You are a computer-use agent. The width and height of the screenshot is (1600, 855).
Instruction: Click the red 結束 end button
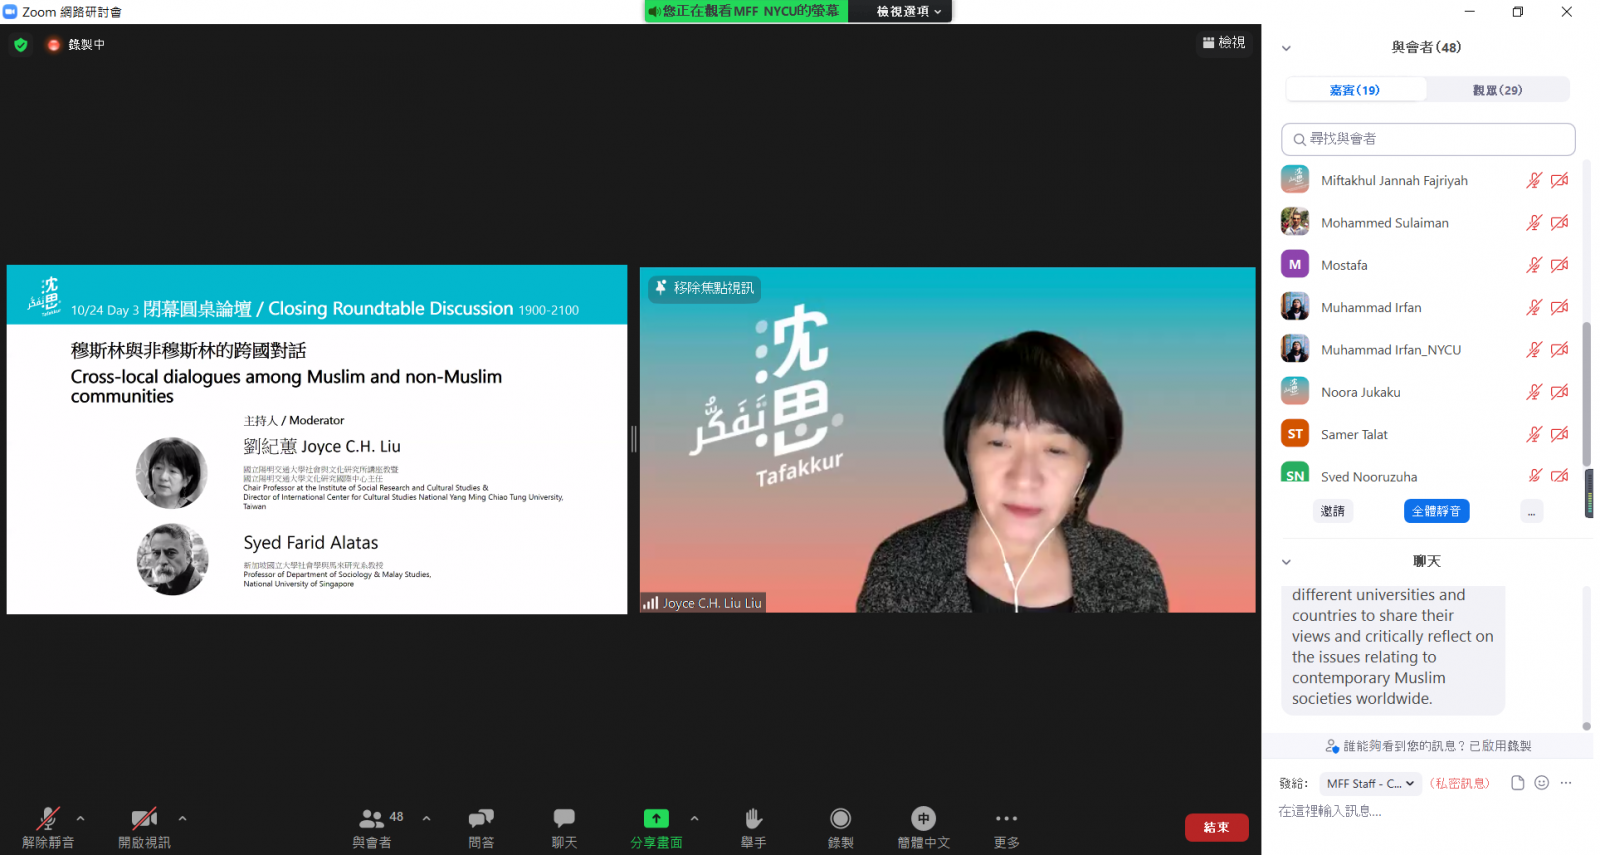(1216, 827)
